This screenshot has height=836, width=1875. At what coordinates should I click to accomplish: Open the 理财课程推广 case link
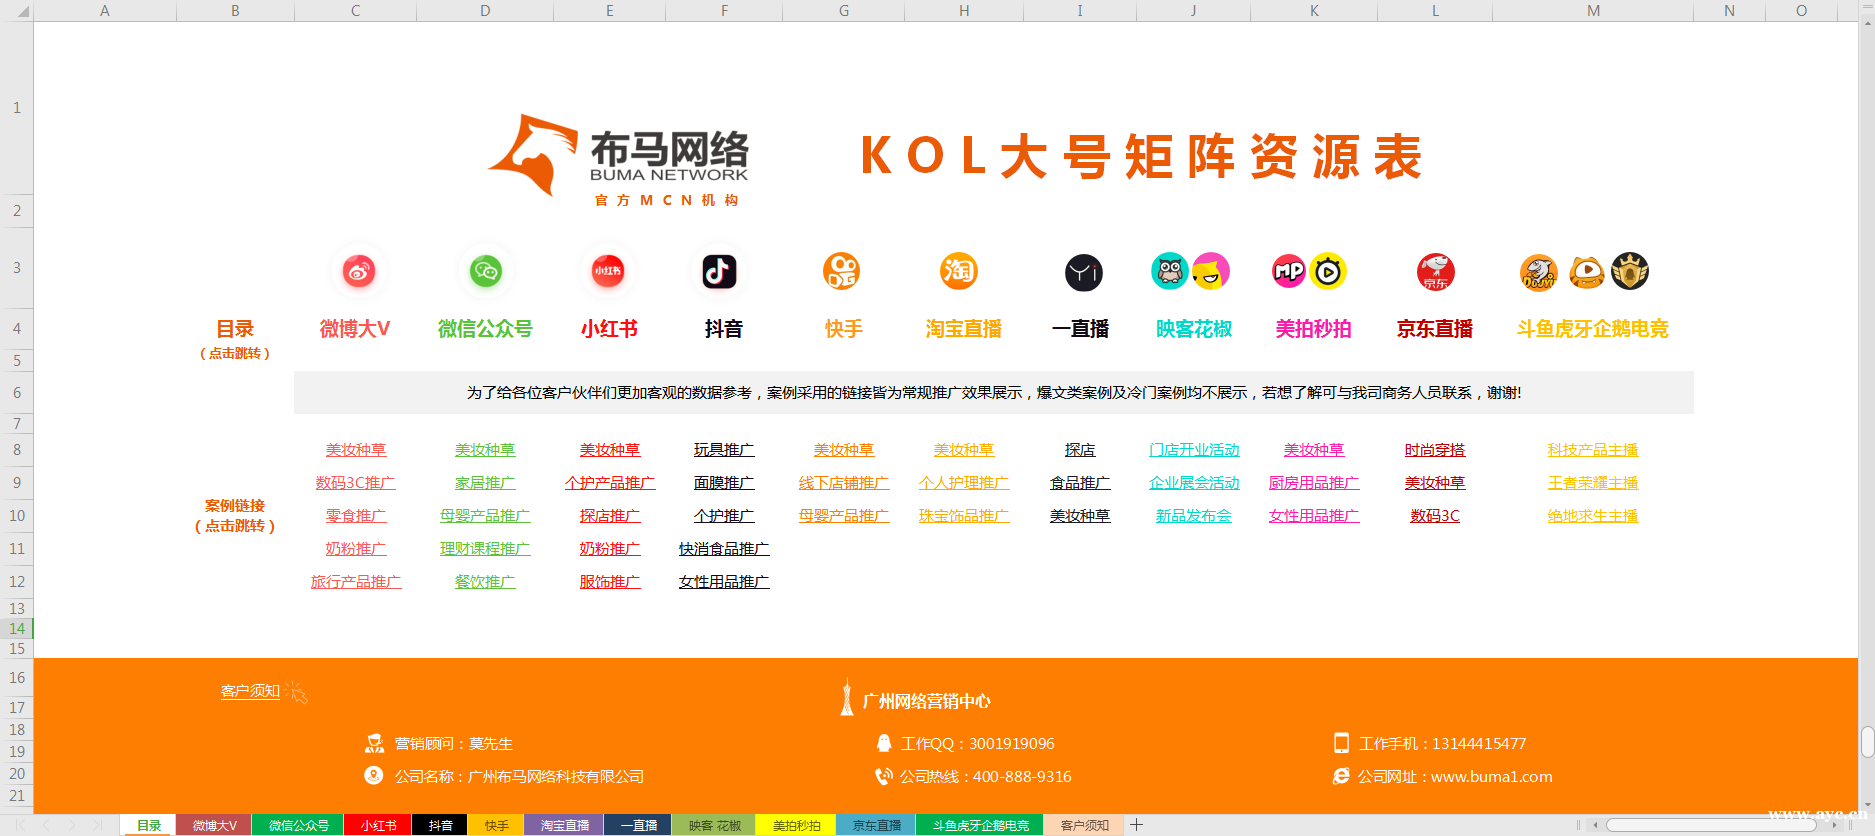(485, 549)
